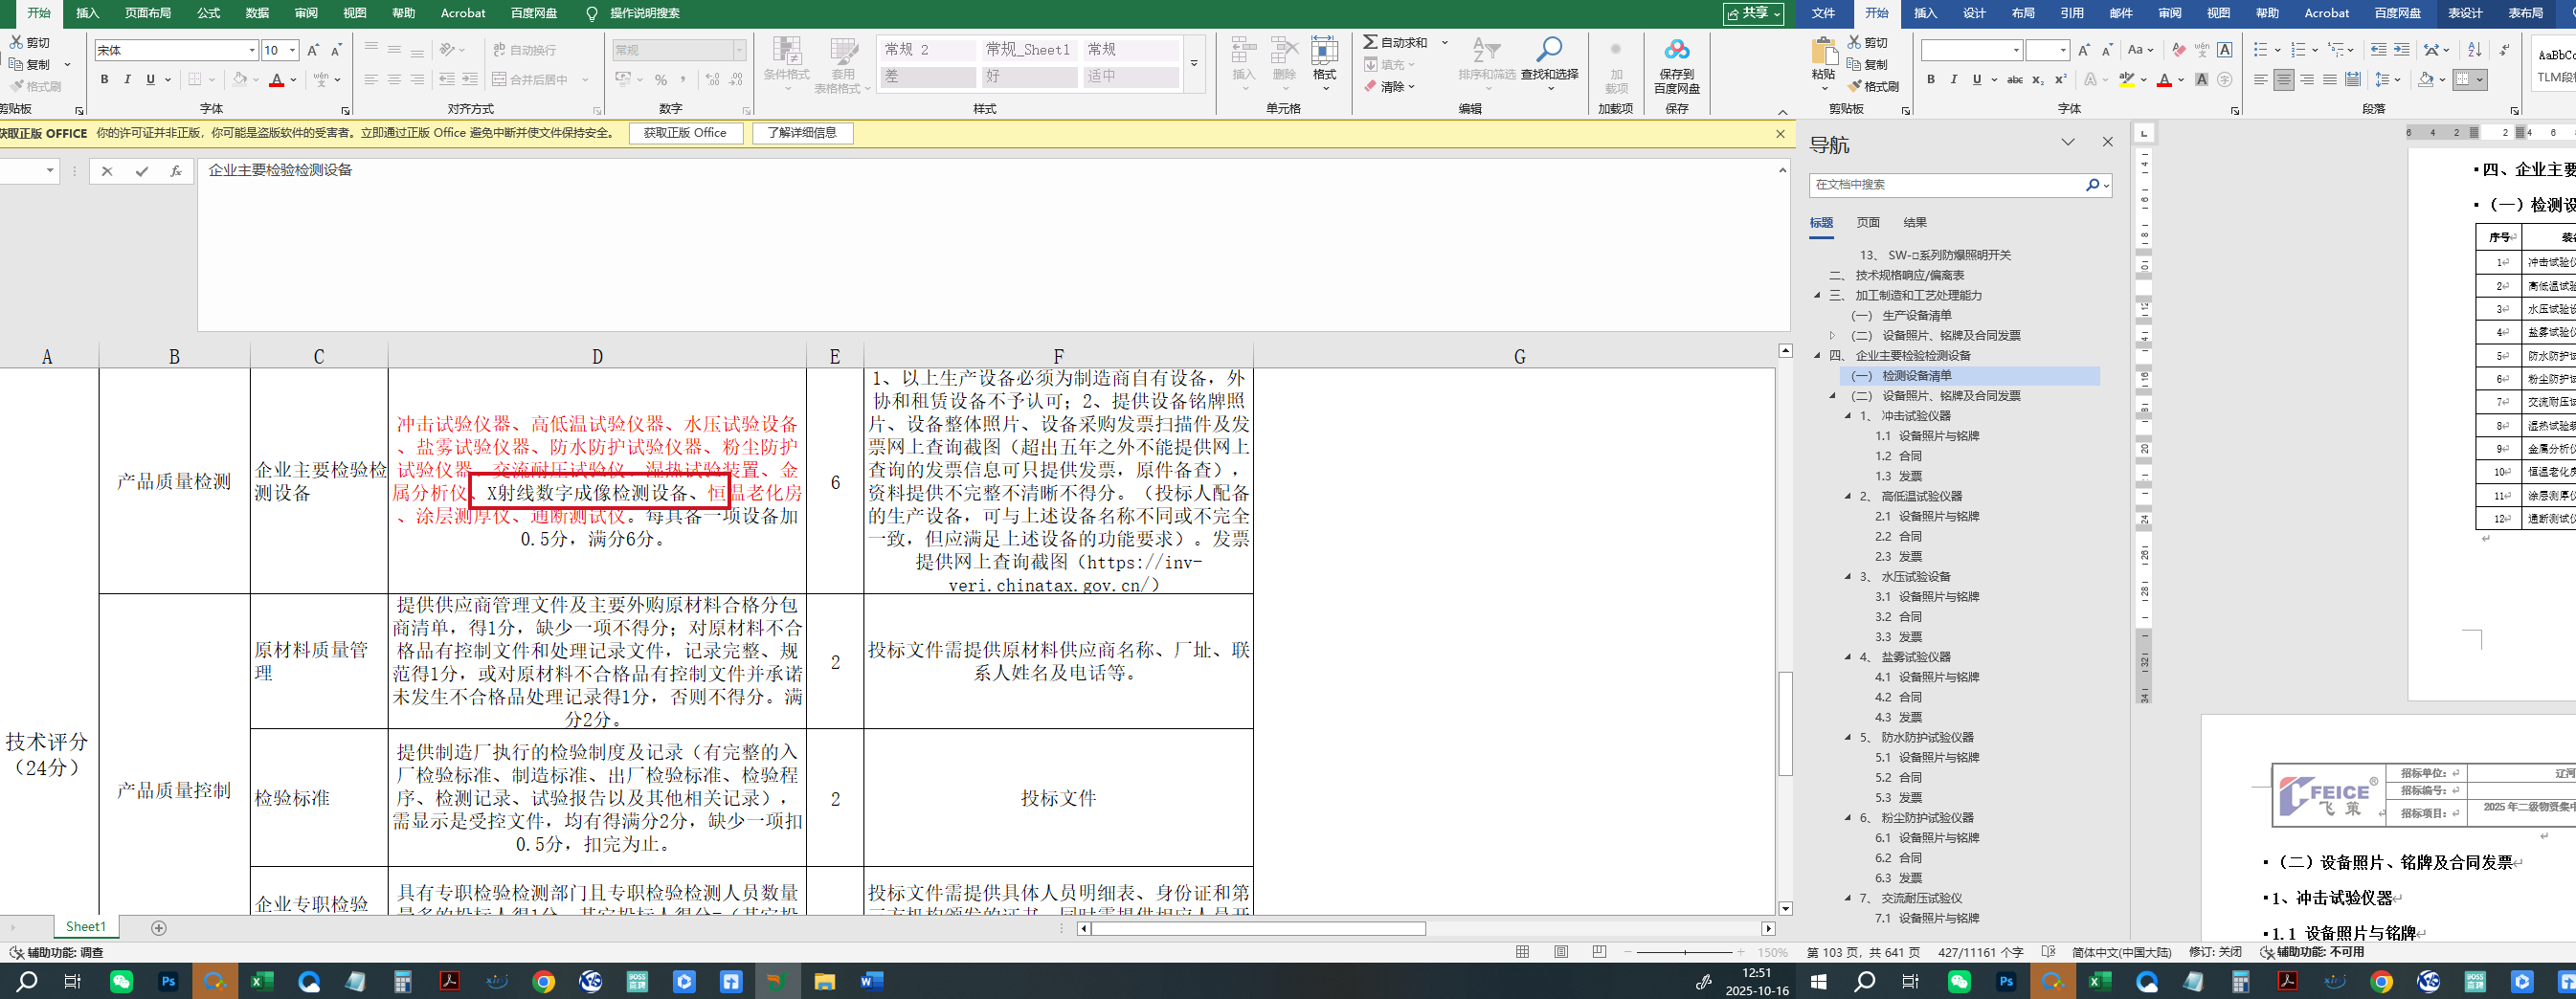This screenshot has height=999, width=2576.
Task: Collapse '四、企业主要检验检测设备' in navigation tree
Action: click(x=1817, y=355)
